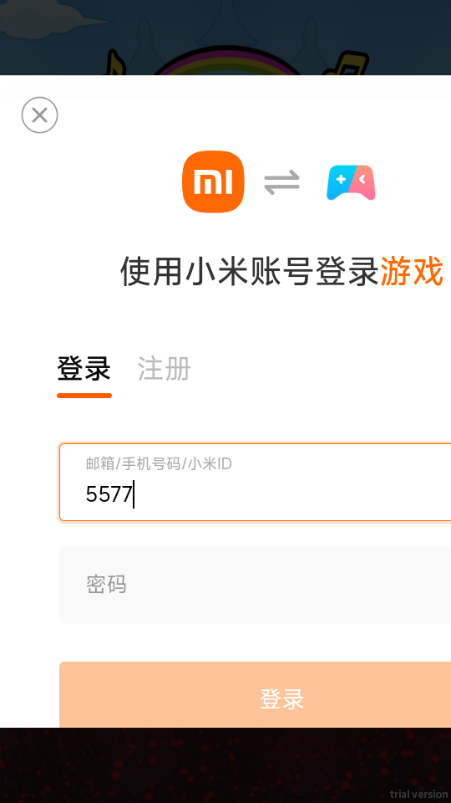The width and height of the screenshot is (451, 803).
Task: Switch to the 注册 tab
Action: click(164, 369)
